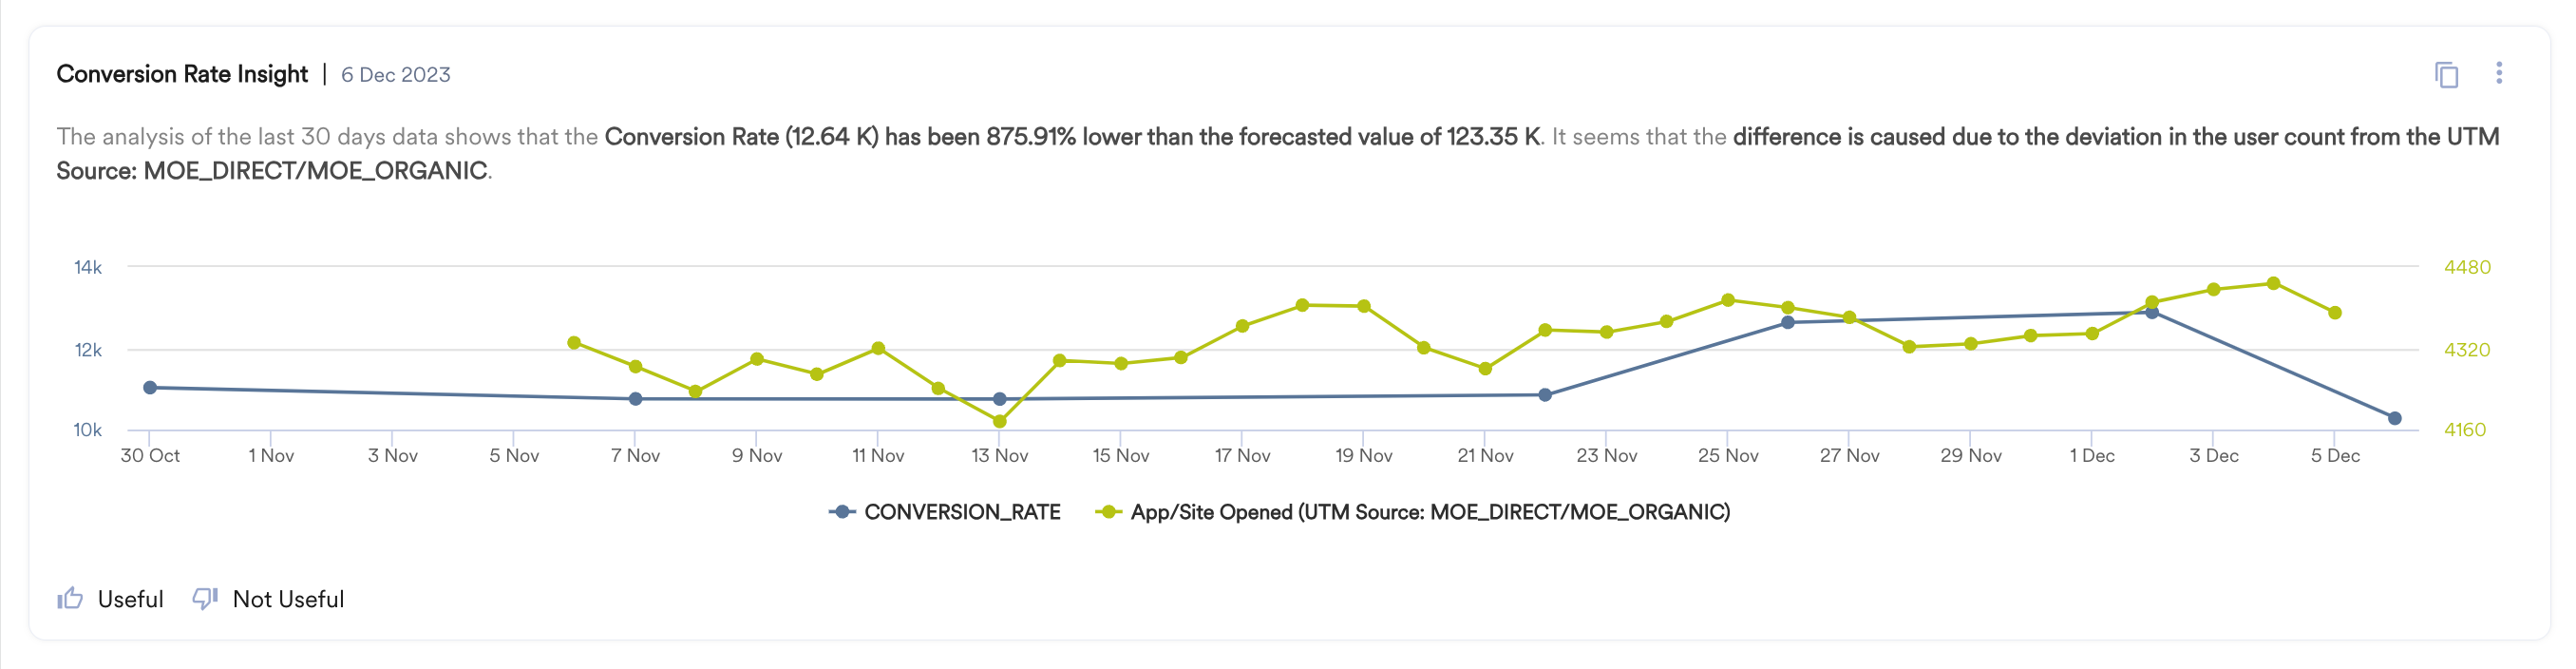Click the first green data point at 6 Nov
2576x669 pixels.
(574, 343)
